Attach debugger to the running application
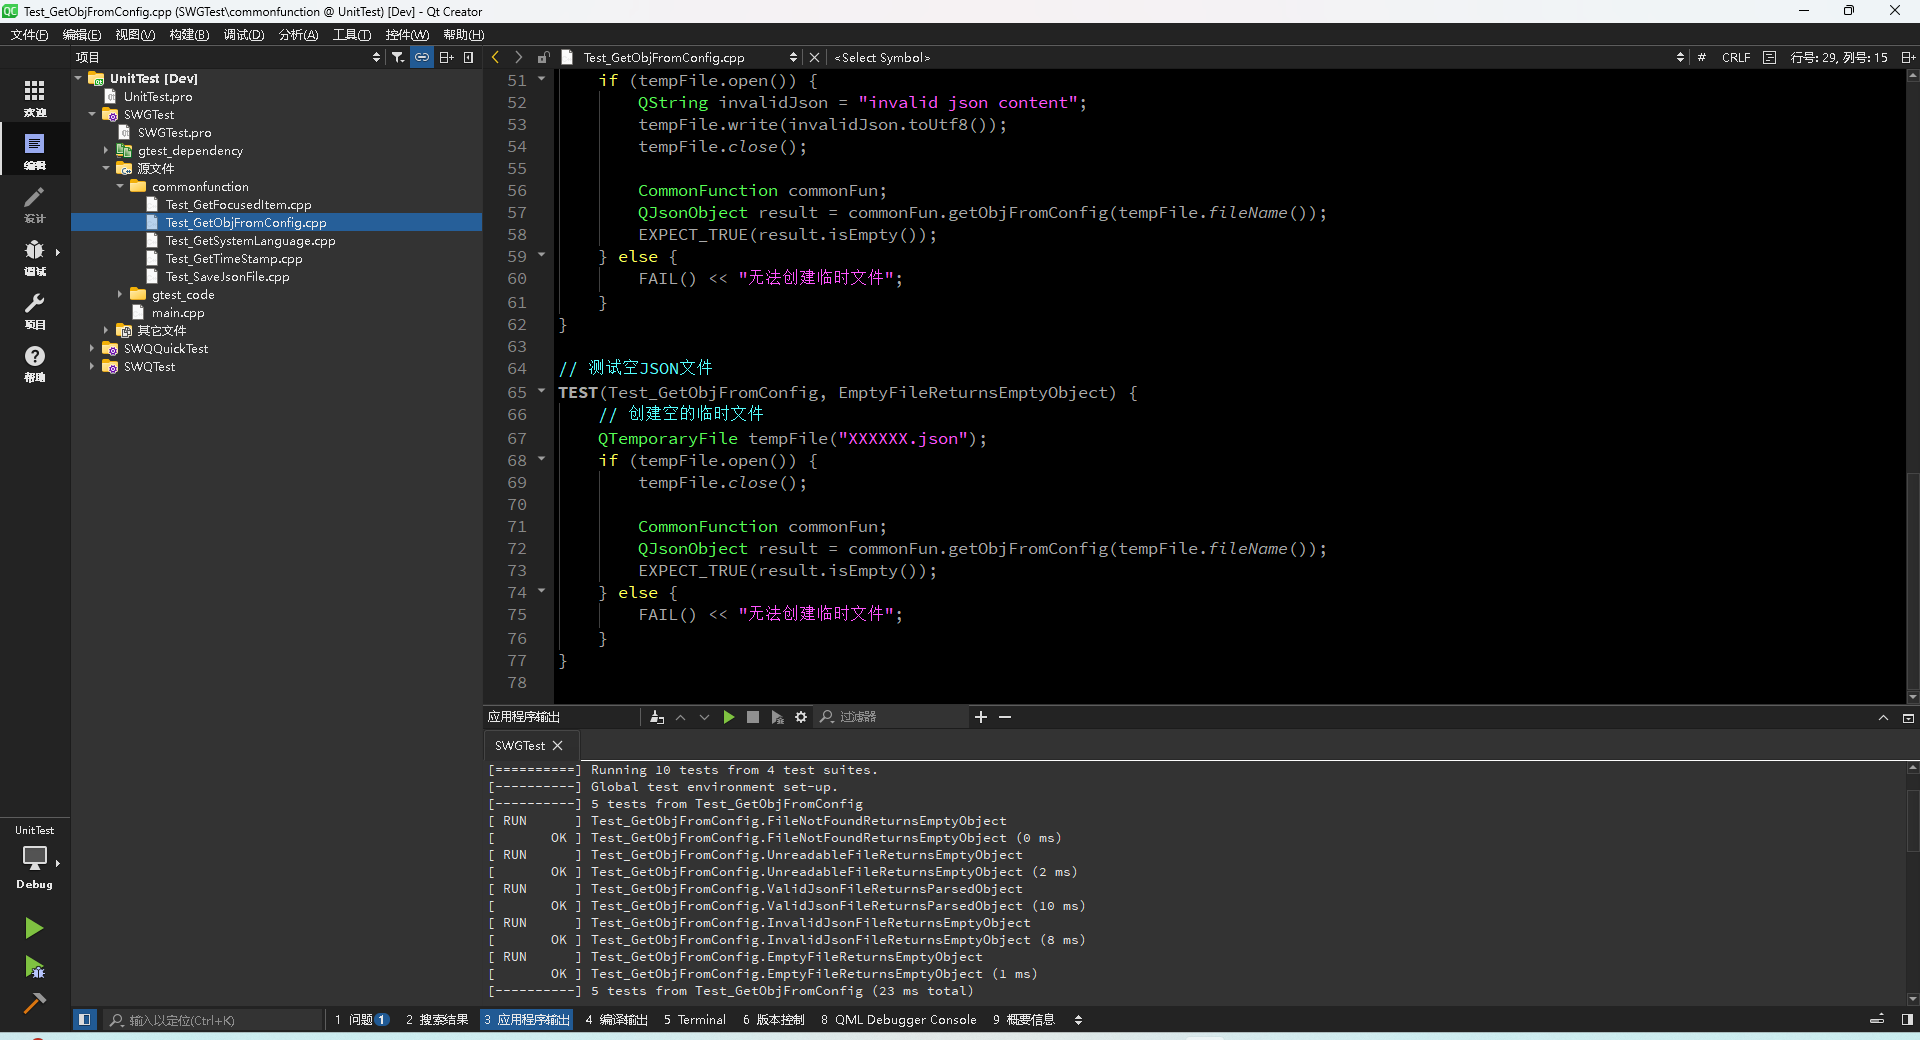Viewport: 1920px width, 1040px height. pyautogui.click(x=777, y=717)
